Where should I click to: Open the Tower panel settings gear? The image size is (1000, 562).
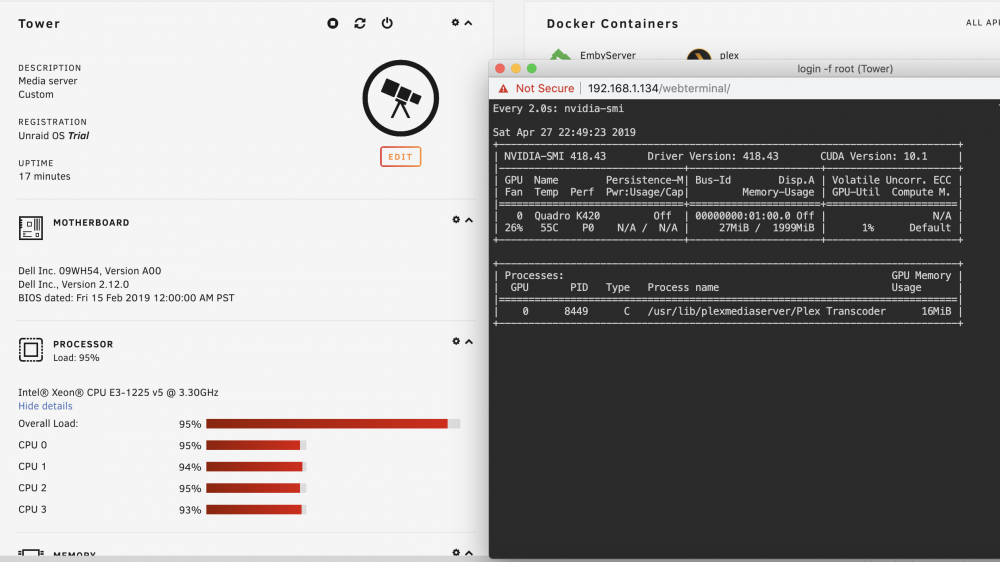pyautogui.click(x=455, y=22)
